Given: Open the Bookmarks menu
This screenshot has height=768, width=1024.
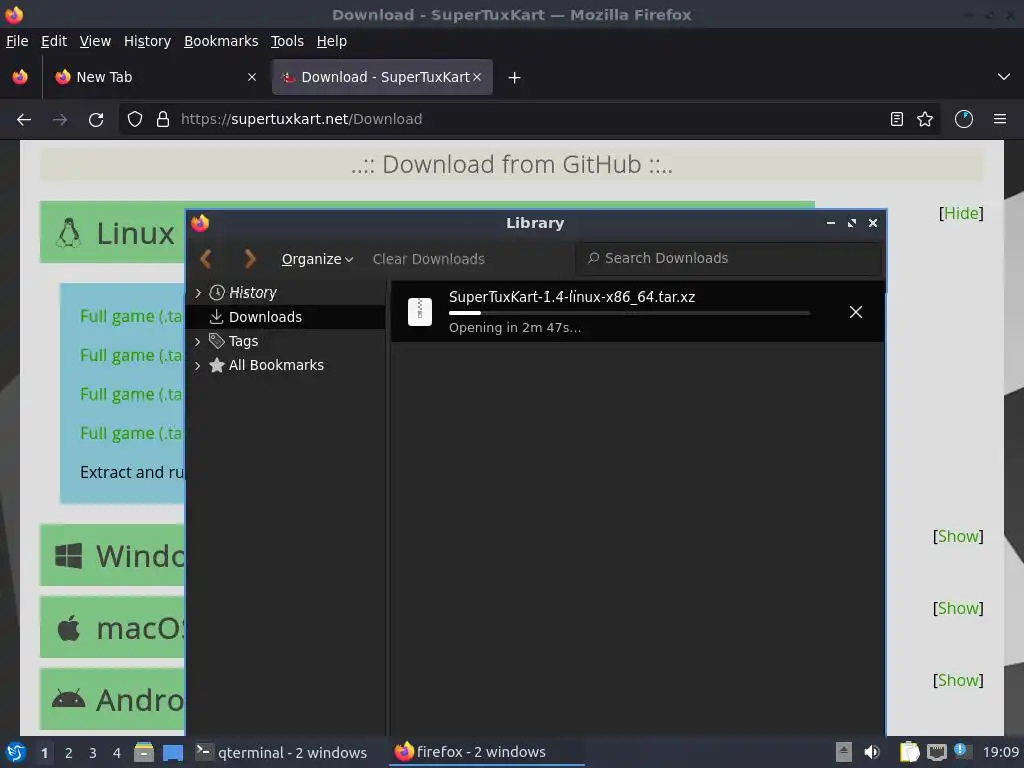Looking at the screenshot, I should tap(221, 41).
